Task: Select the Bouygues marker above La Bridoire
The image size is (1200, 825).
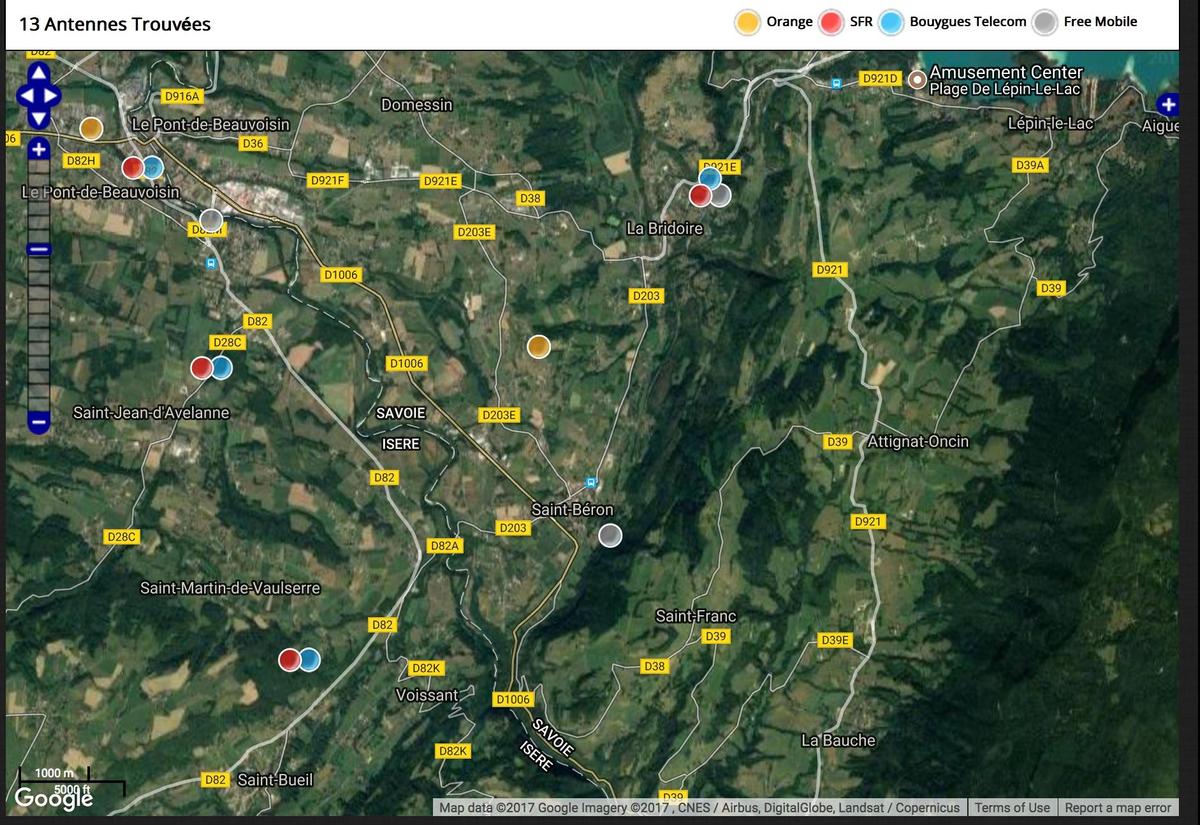Action: point(710,179)
